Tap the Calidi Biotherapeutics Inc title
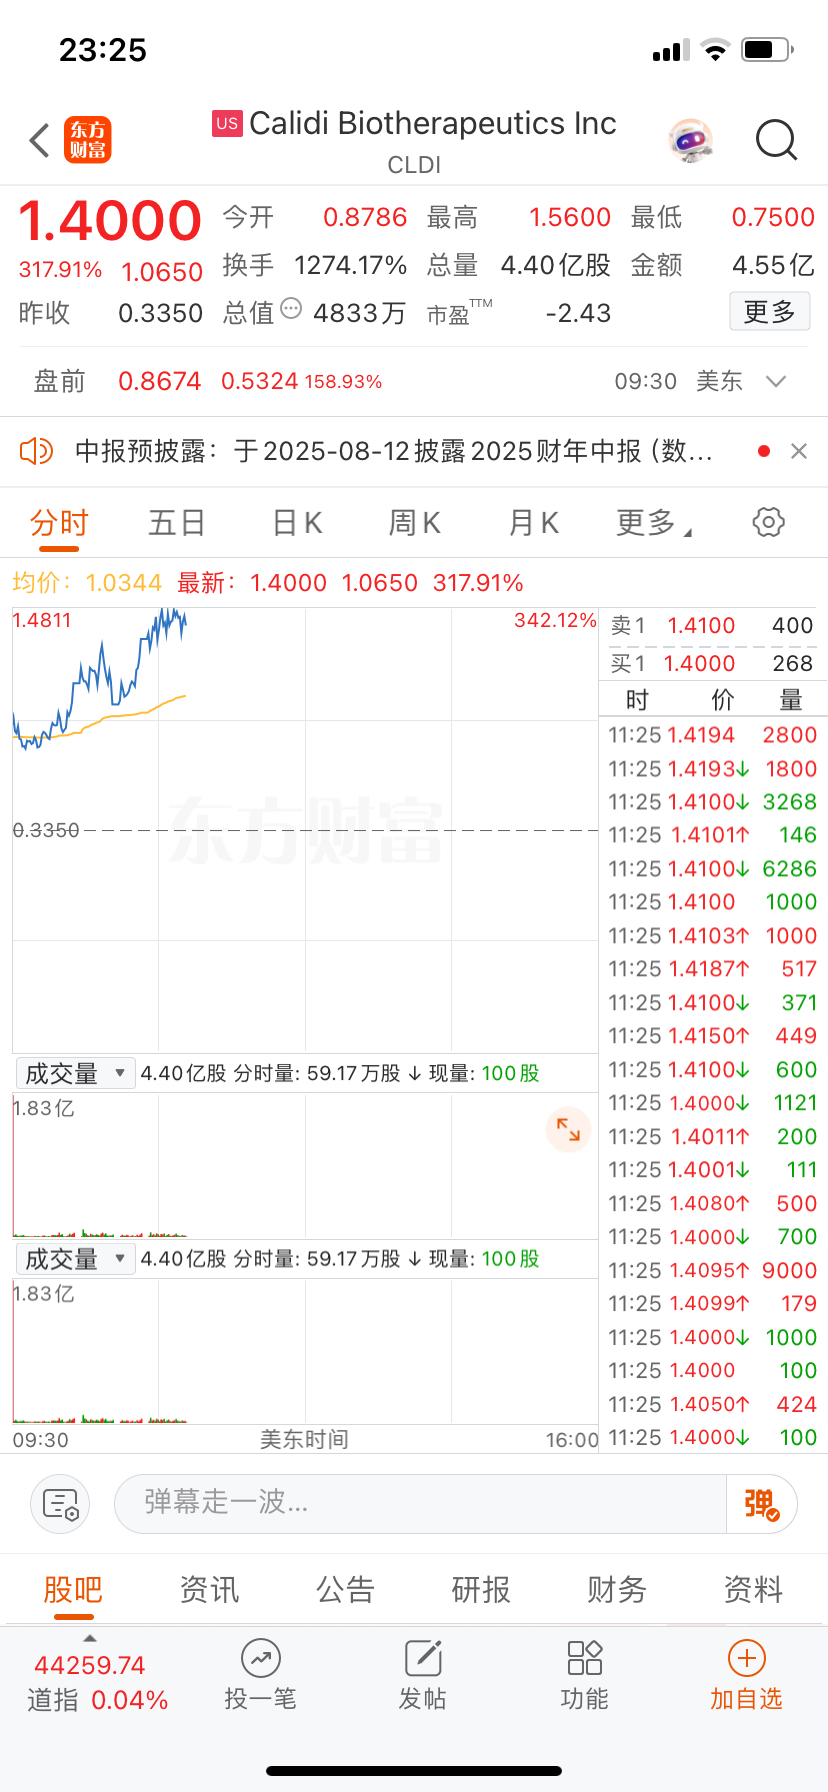The width and height of the screenshot is (828, 1792). 433,123
